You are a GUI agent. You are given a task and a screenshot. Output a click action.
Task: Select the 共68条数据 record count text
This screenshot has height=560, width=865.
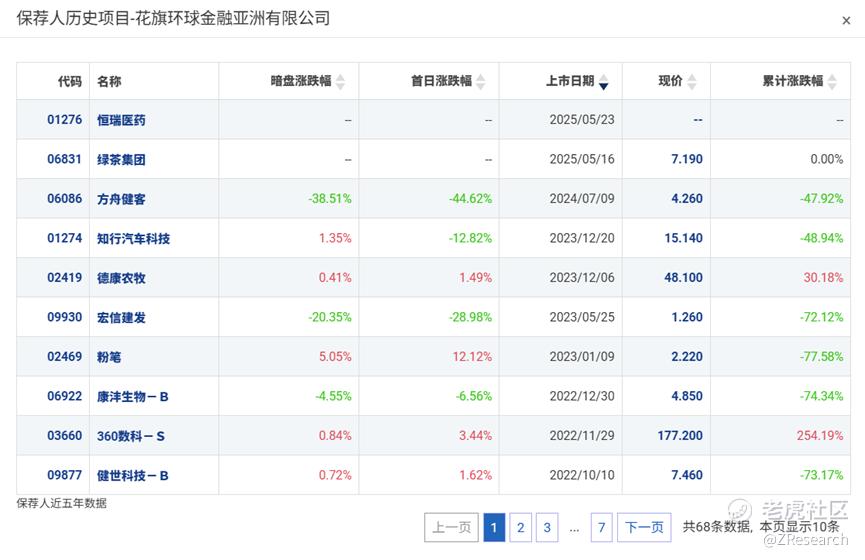tap(716, 527)
